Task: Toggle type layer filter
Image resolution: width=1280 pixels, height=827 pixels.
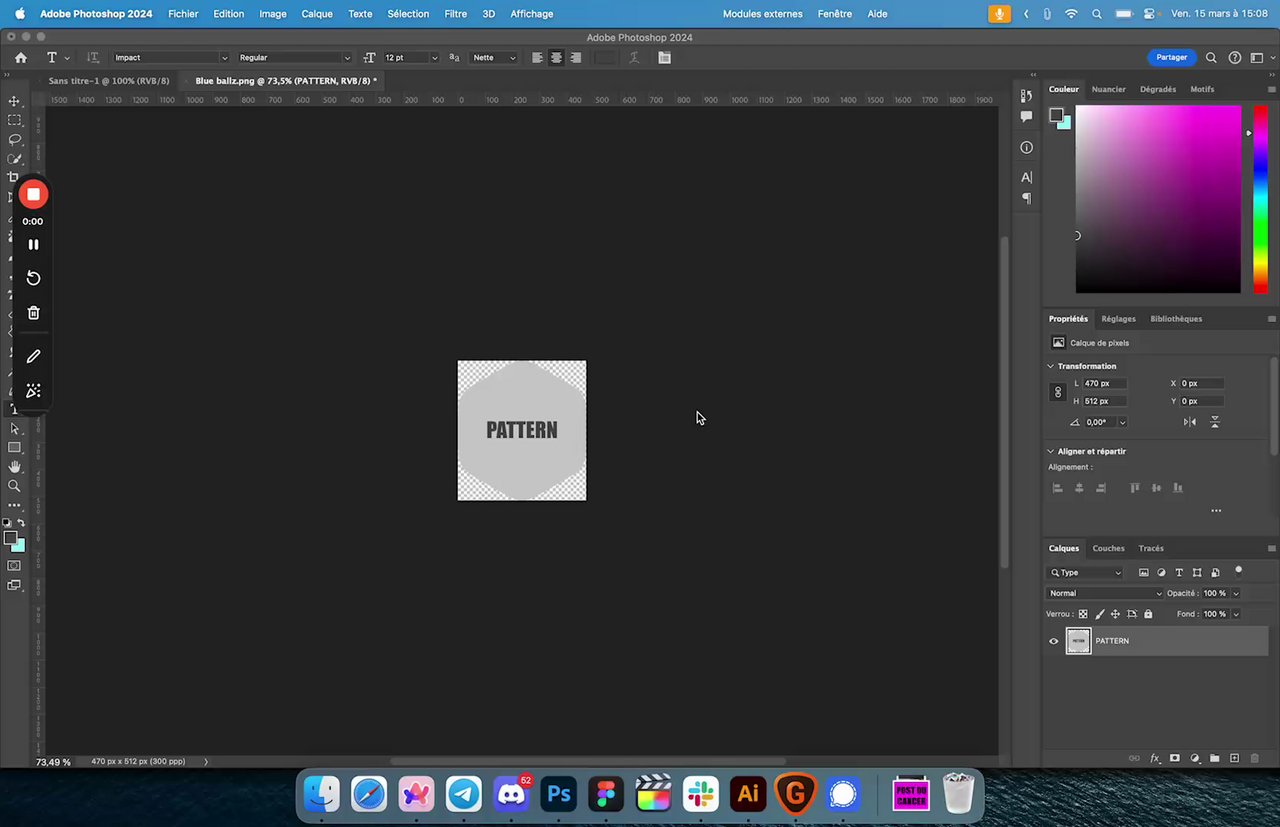Action: 1179,573
